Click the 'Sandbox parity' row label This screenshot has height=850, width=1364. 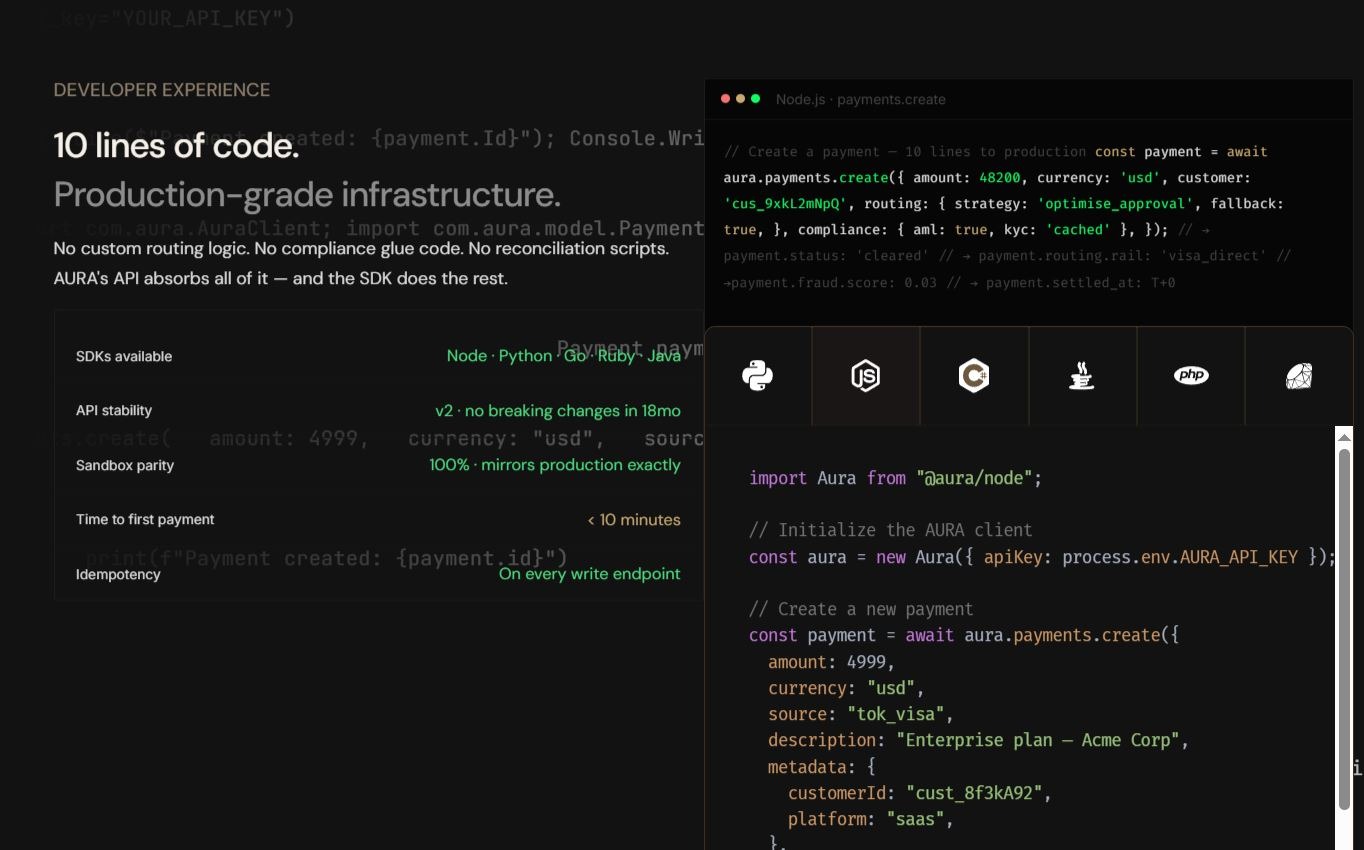point(125,465)
